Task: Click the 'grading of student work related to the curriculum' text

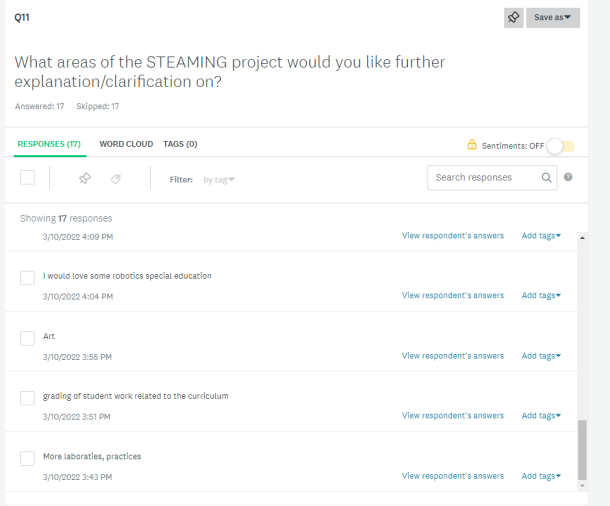Action: [x=135, y=396]
